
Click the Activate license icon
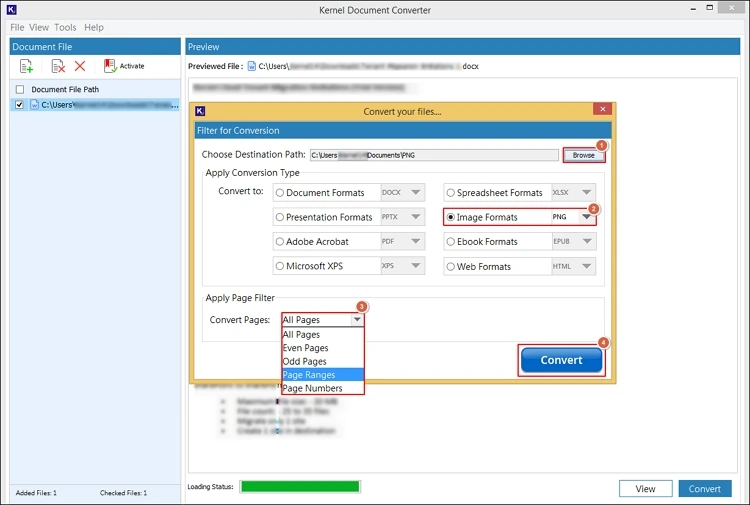click(x=110, y=66)
